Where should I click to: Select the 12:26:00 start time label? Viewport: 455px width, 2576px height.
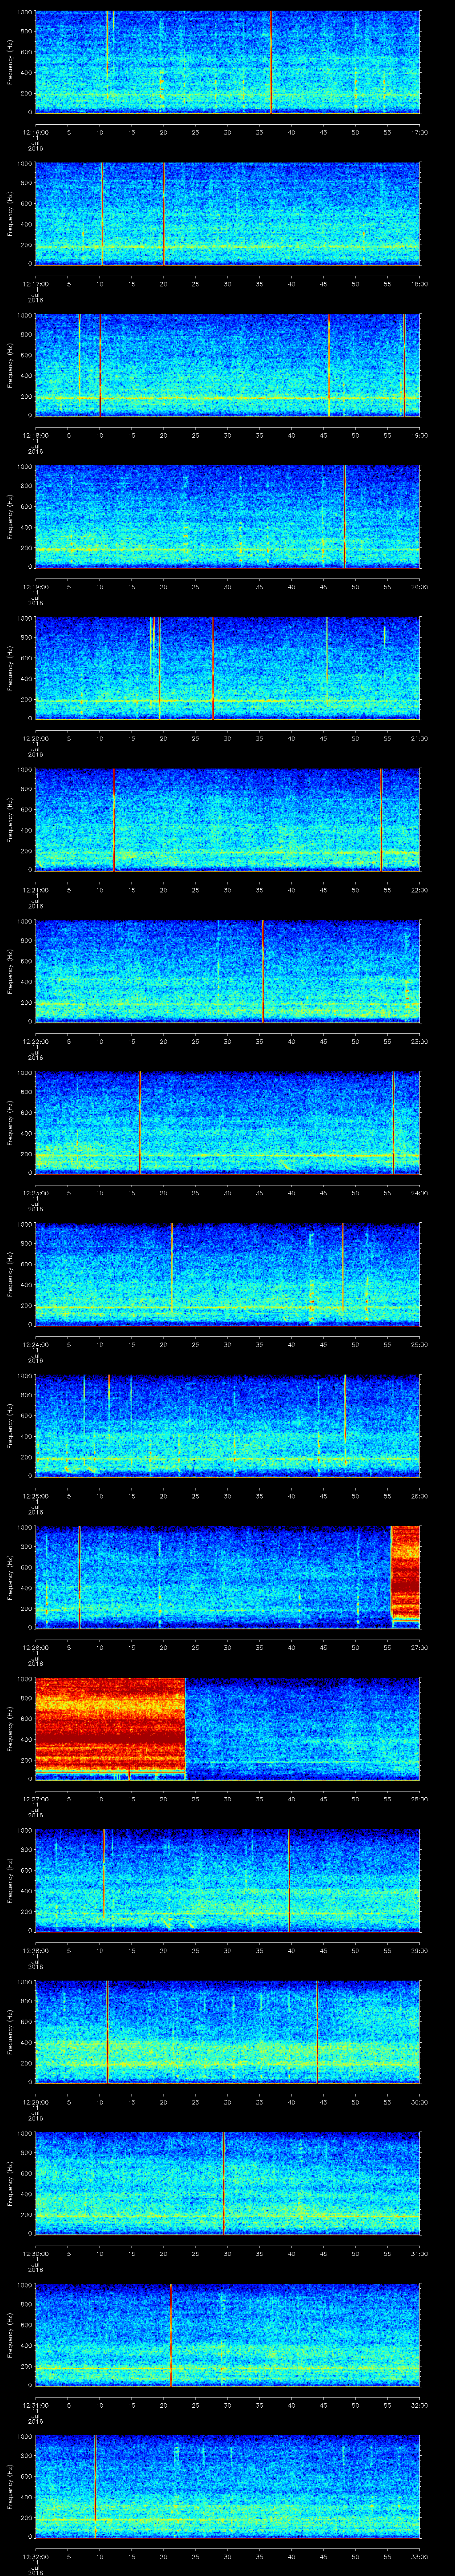35,1647
